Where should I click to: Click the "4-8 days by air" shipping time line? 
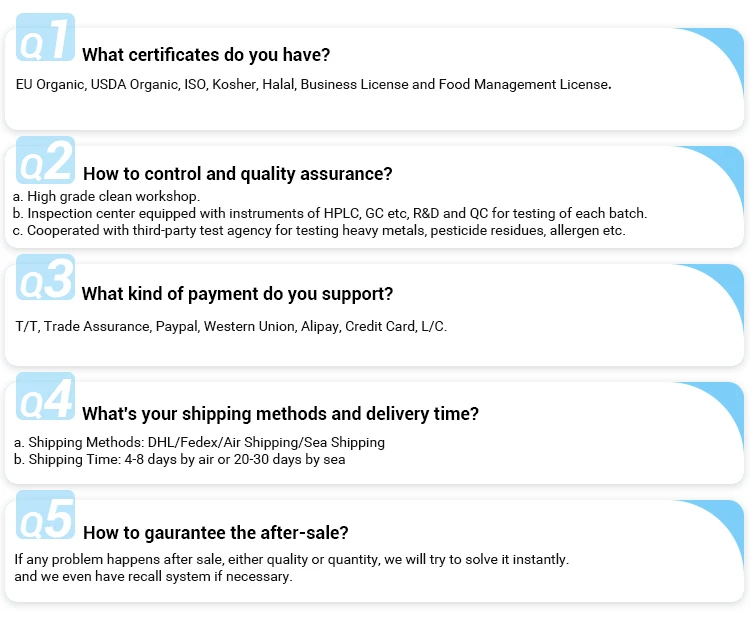(179, 459)
